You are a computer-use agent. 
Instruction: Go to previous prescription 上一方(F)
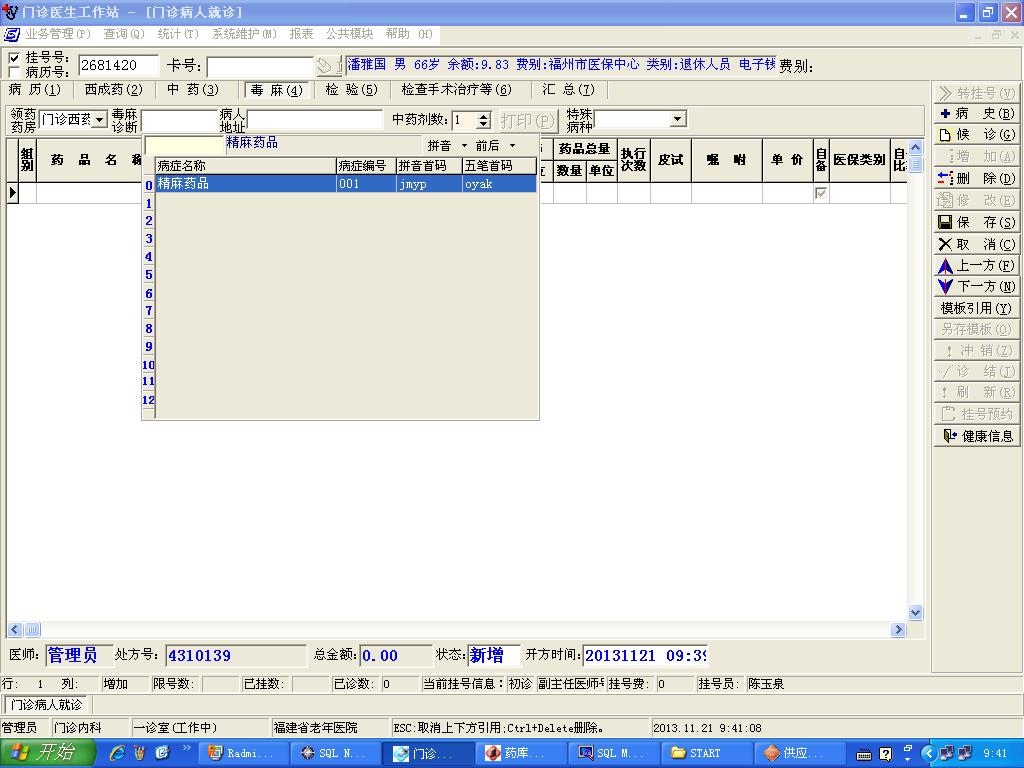click(x=977, y=266)
